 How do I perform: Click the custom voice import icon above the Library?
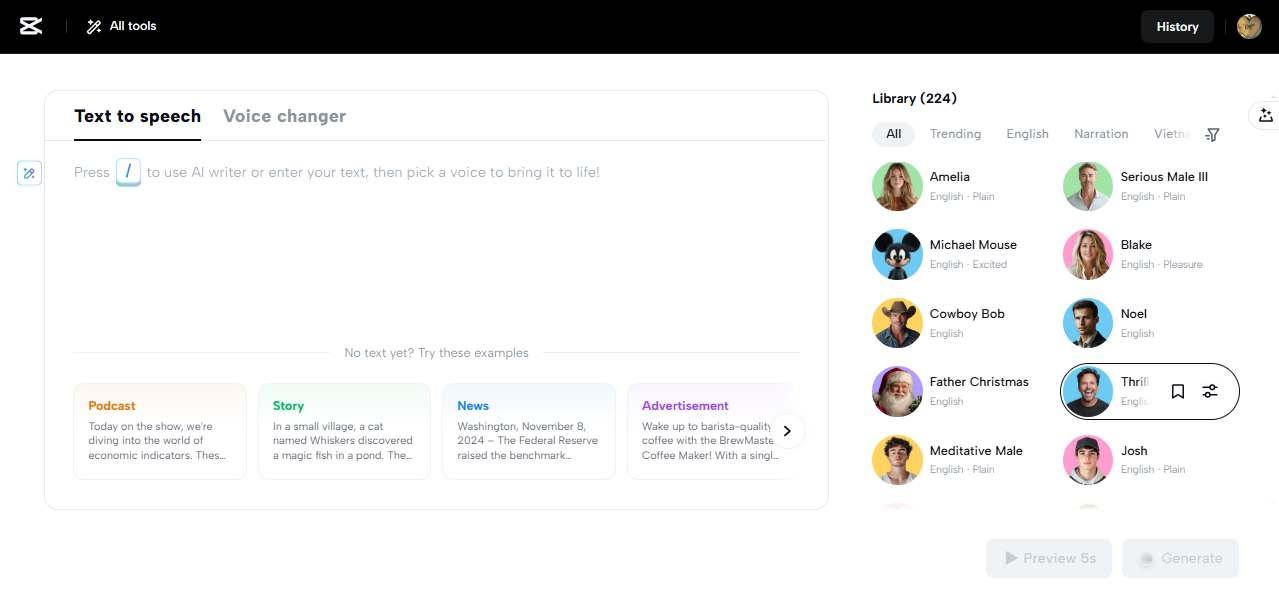coord(1265,115)
